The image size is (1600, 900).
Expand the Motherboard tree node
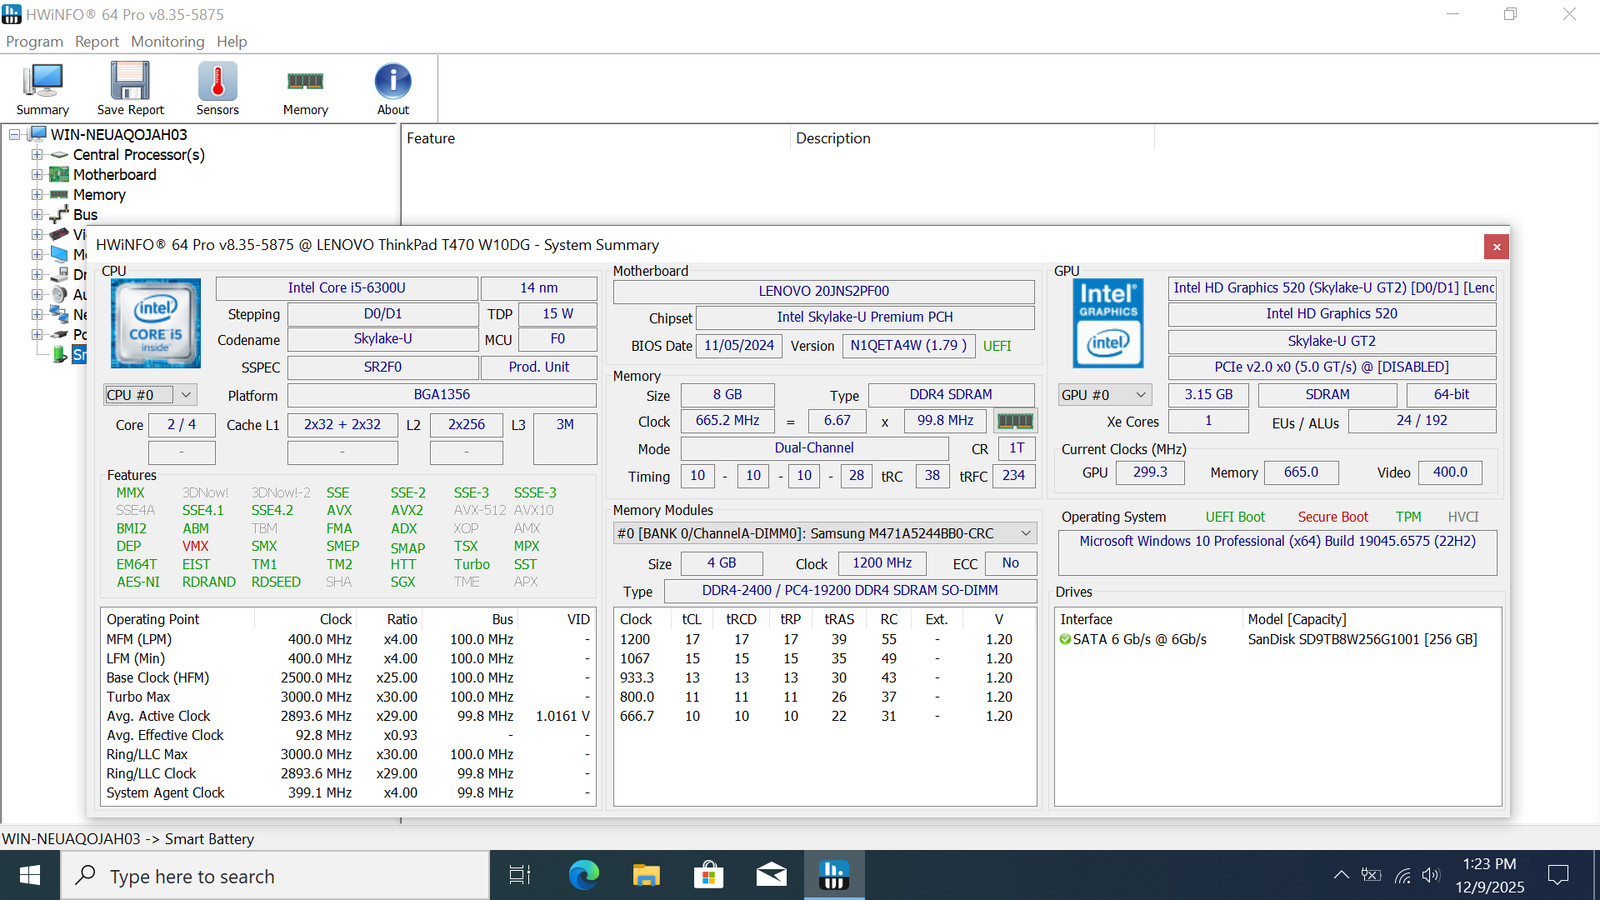[x=37, y=175]
